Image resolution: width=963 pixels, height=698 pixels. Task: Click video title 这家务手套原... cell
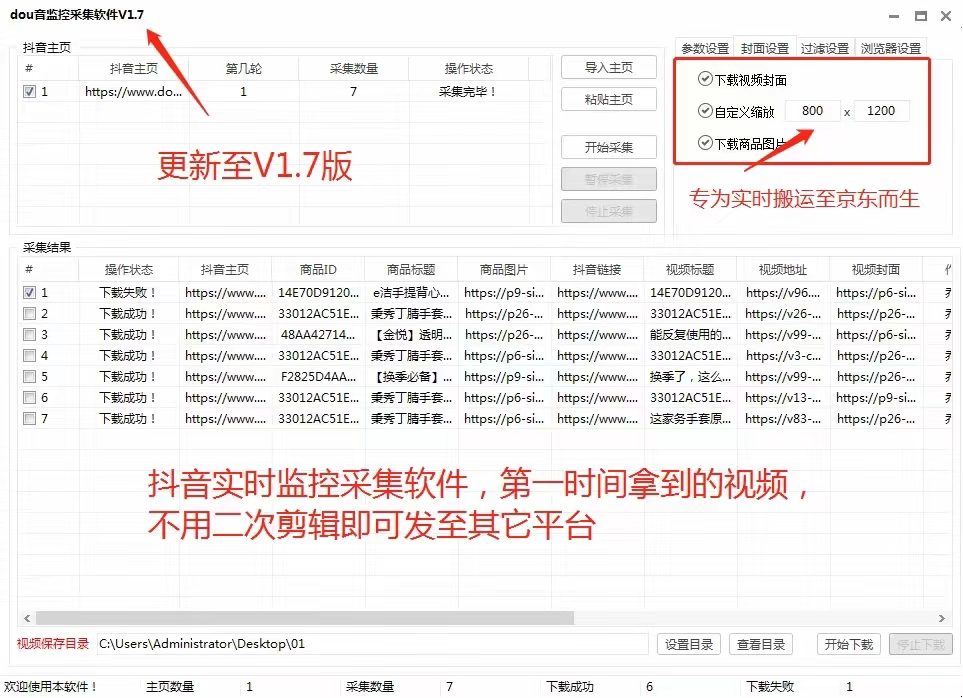(x=690, y=419)
